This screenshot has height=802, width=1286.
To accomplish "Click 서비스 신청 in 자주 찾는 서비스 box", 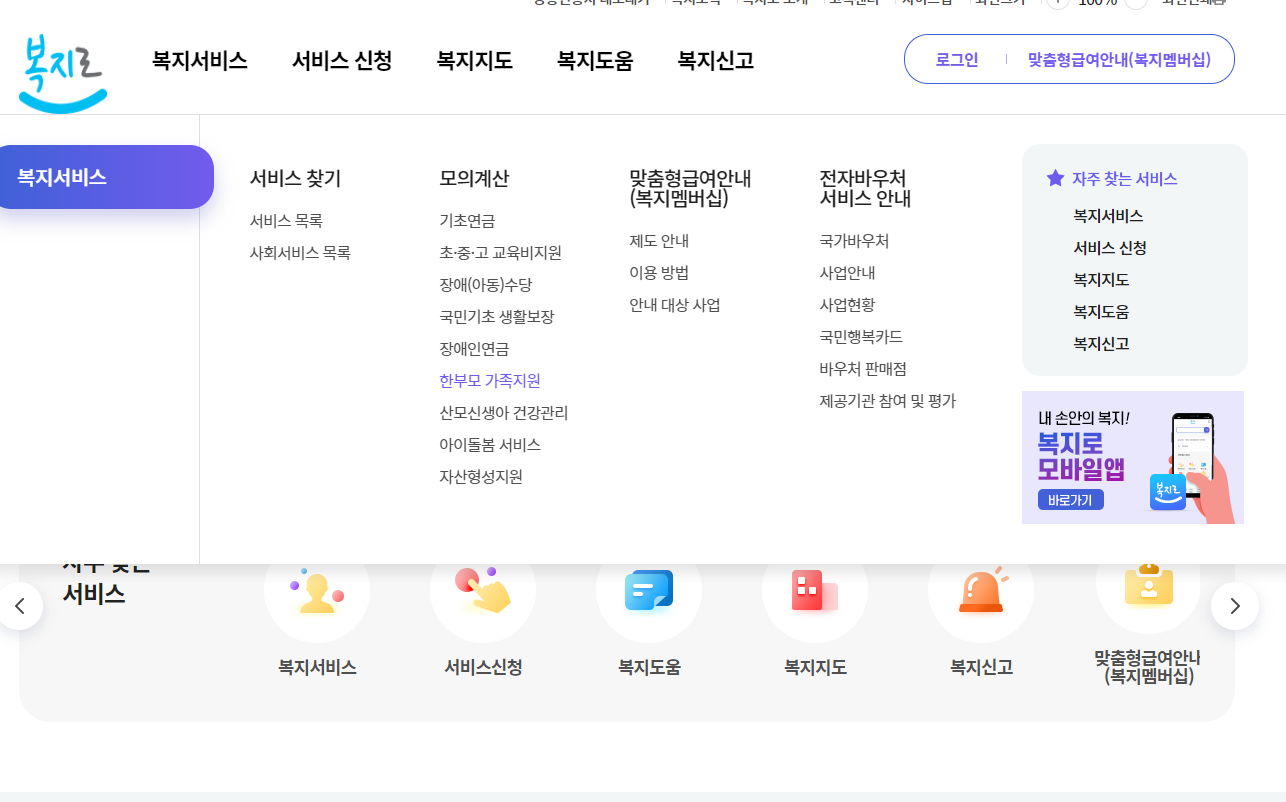I will tap(1110, 247).
